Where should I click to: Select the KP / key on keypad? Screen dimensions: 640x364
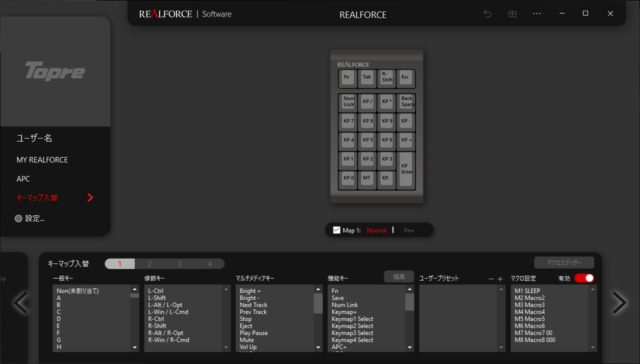(367, 102)
